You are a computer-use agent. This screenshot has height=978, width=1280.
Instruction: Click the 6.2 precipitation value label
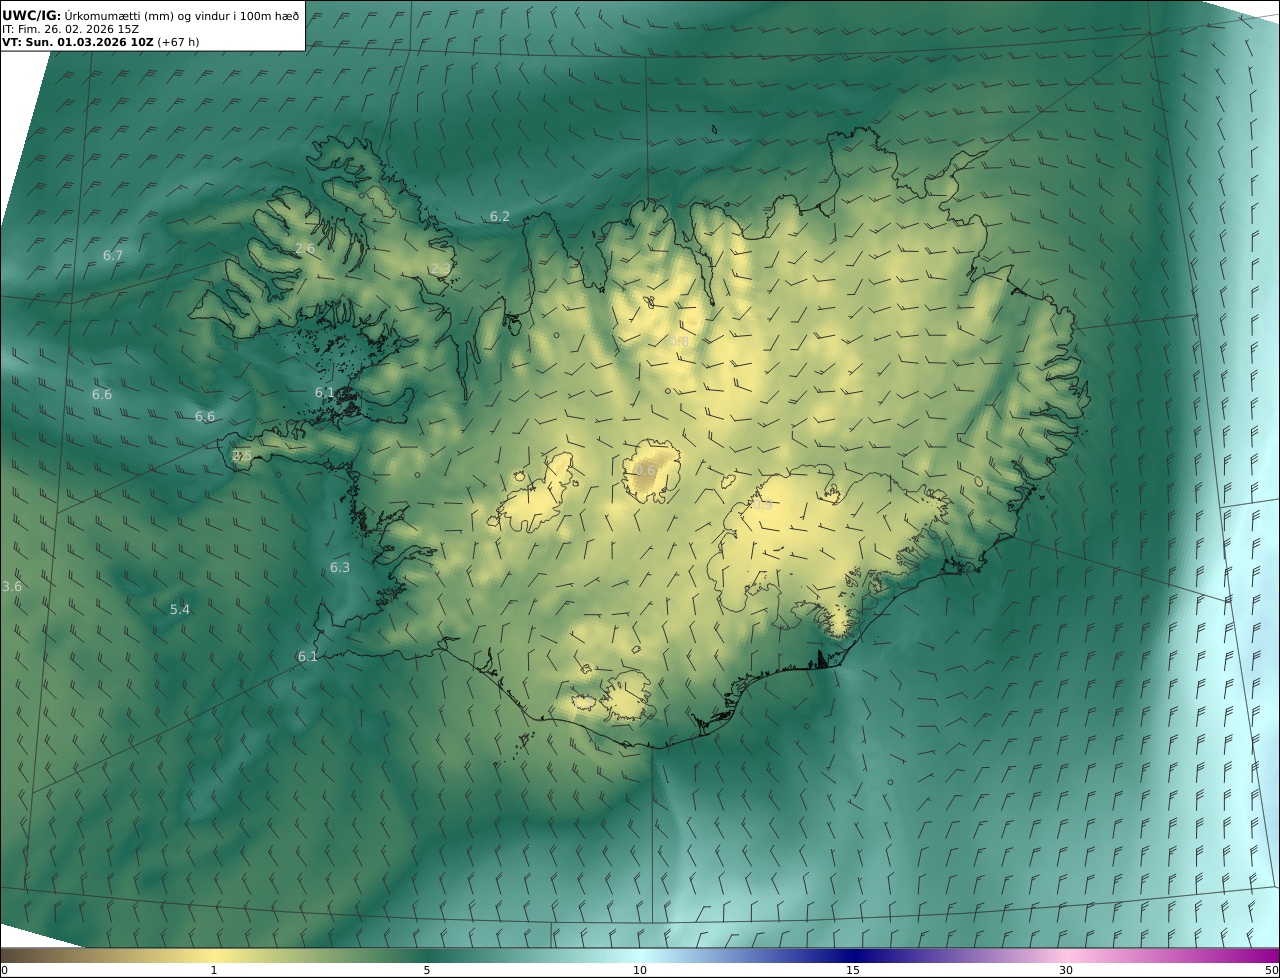point(499,217)
